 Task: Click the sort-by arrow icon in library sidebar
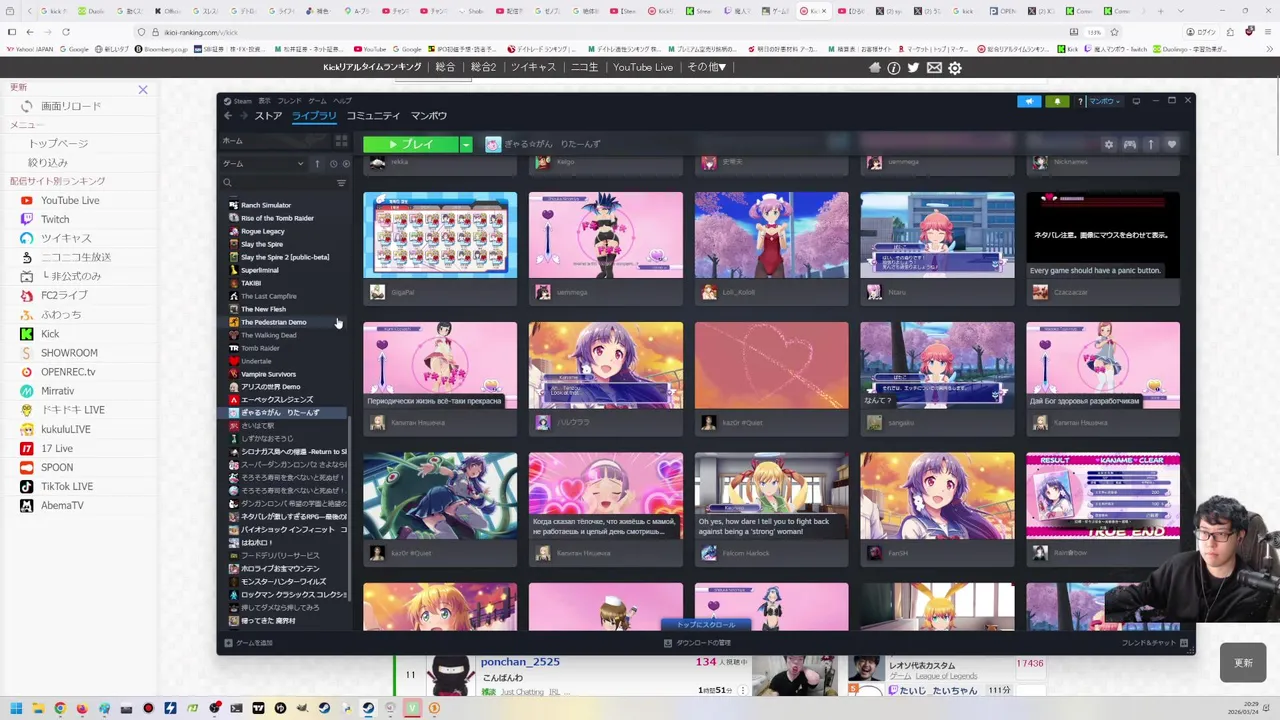[317, 164]
